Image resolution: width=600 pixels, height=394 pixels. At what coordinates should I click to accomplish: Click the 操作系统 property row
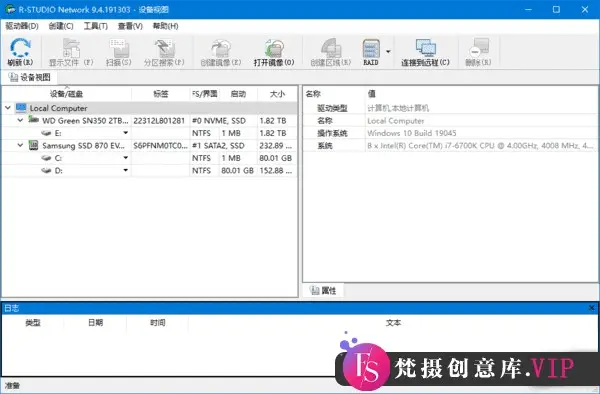coord(450,133)
